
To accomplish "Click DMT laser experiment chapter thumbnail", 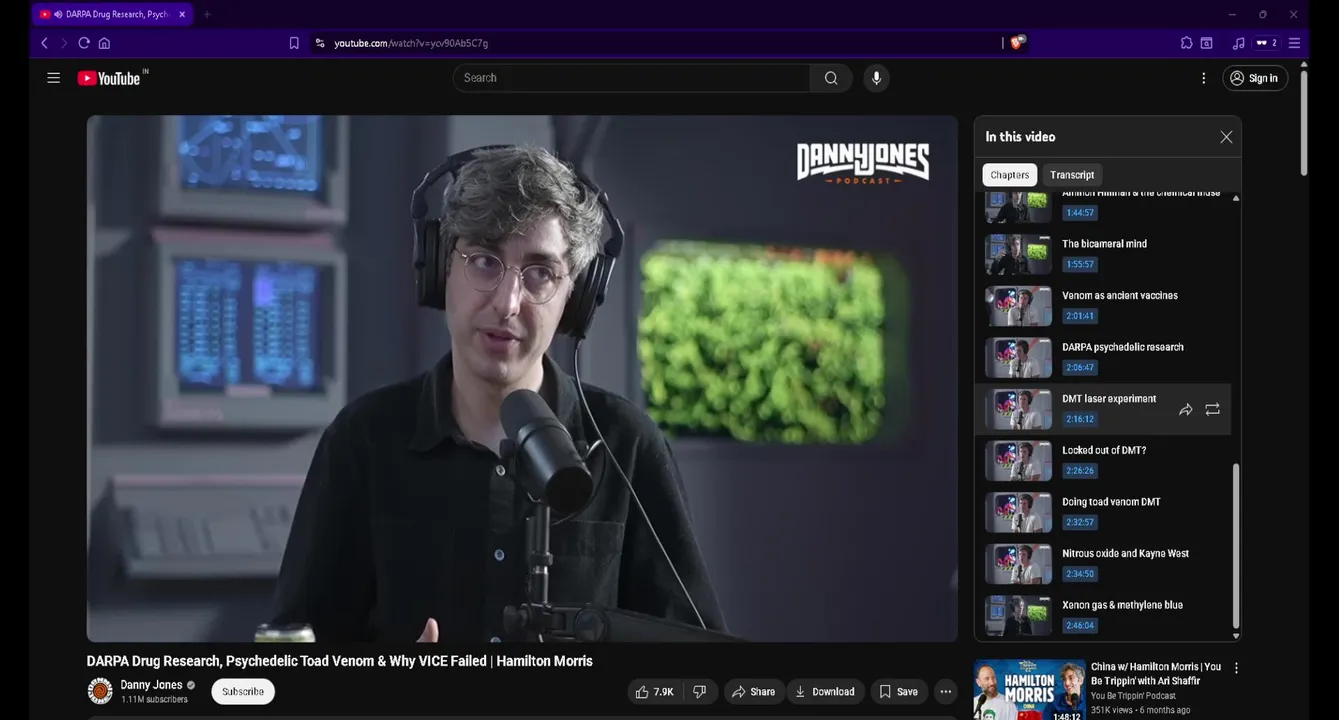I will coord(1018,409).
